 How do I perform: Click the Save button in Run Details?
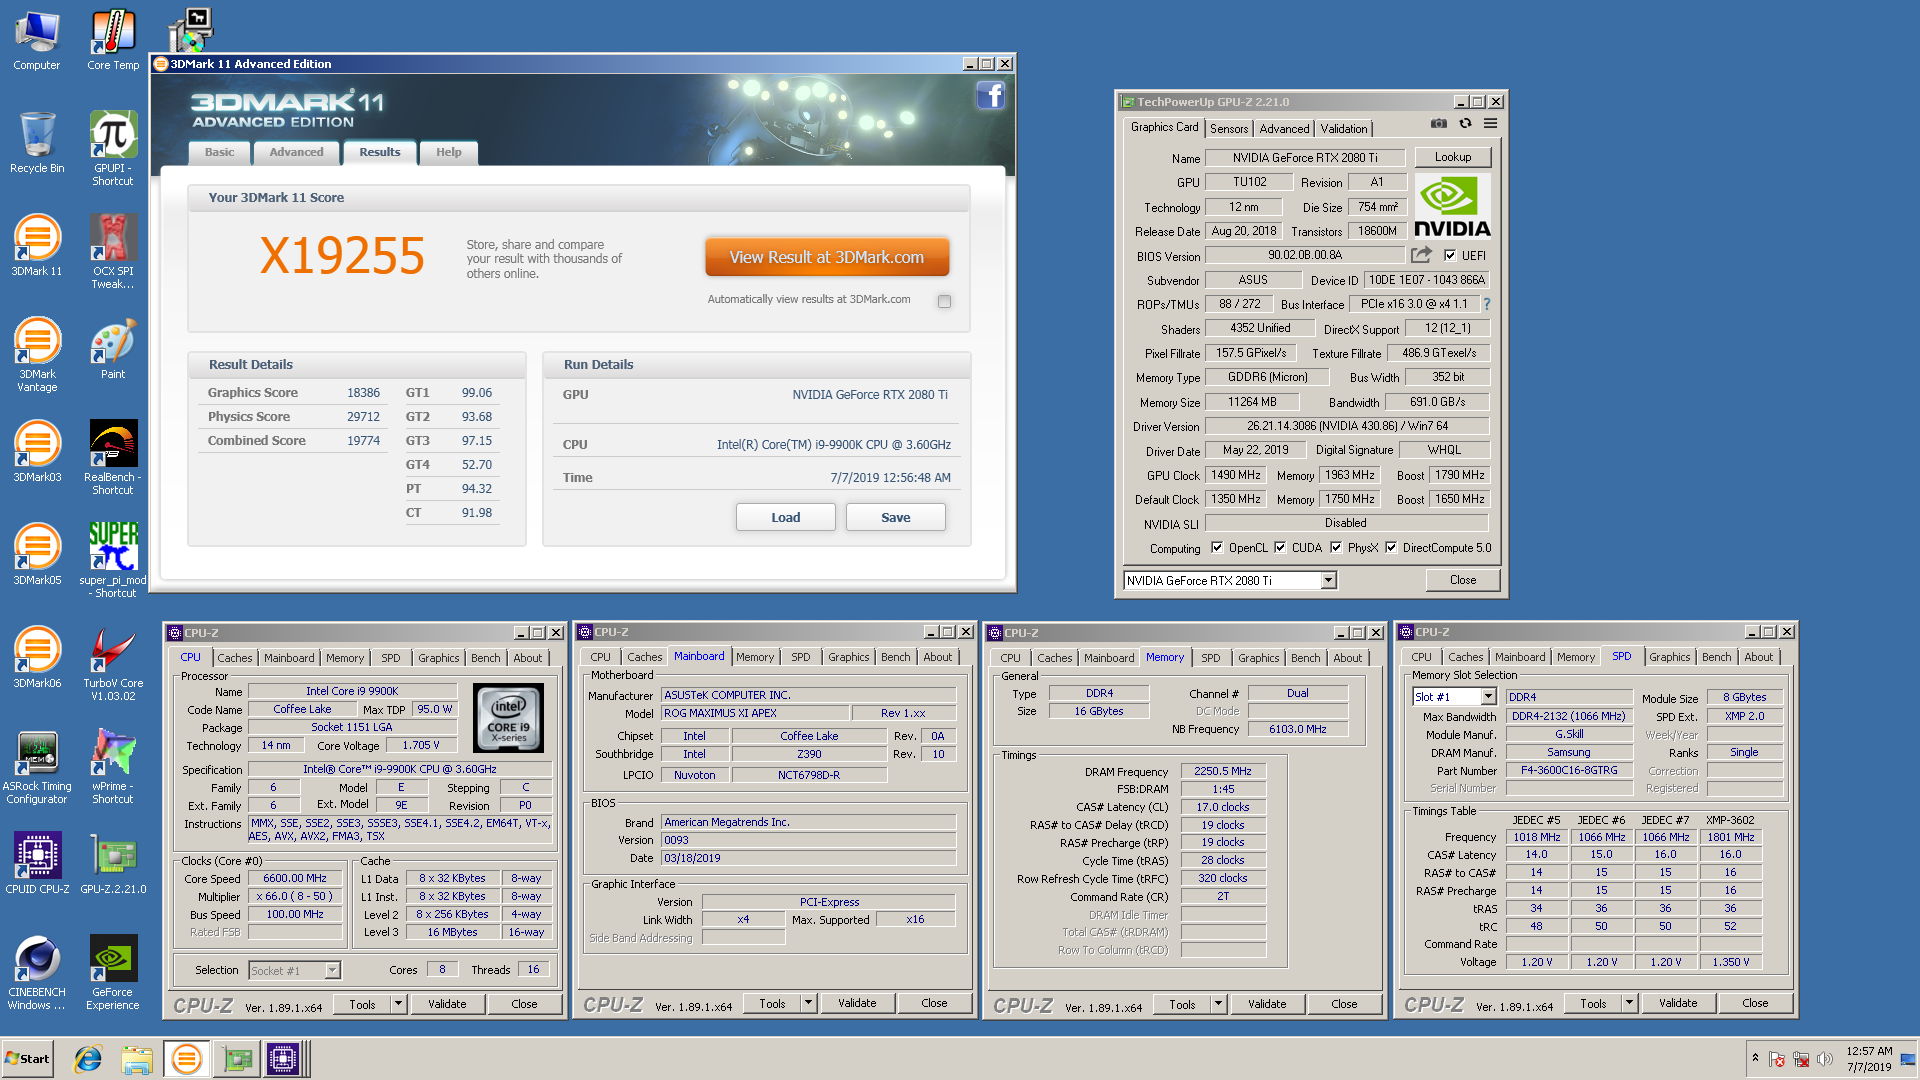(x=895, y=517)
